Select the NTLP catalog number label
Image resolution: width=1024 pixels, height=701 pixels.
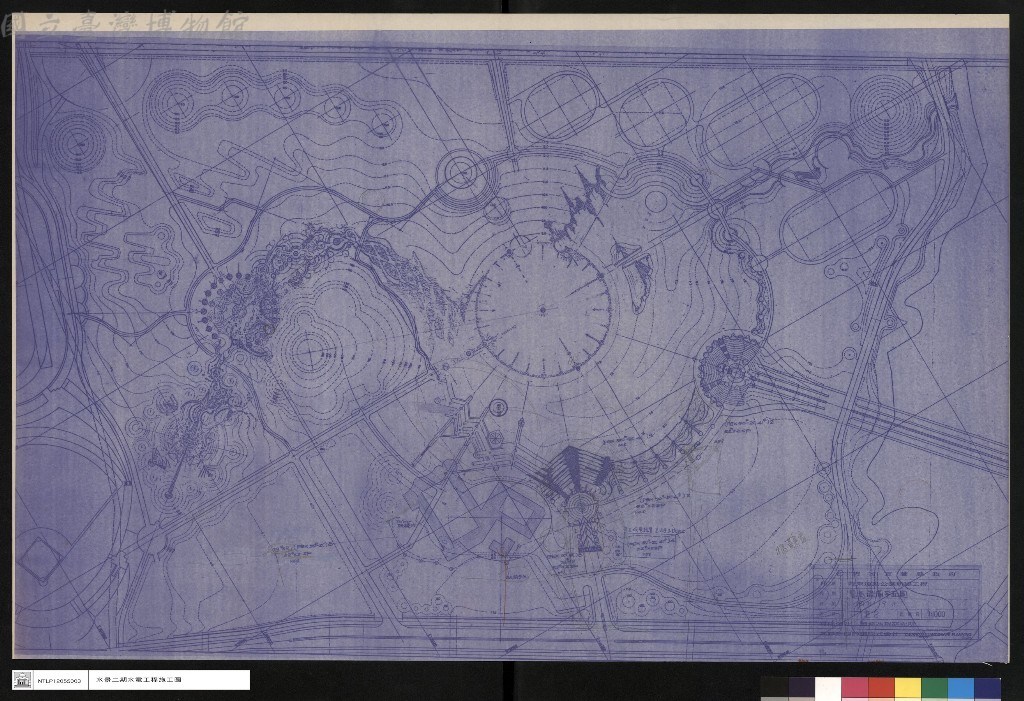59,680
